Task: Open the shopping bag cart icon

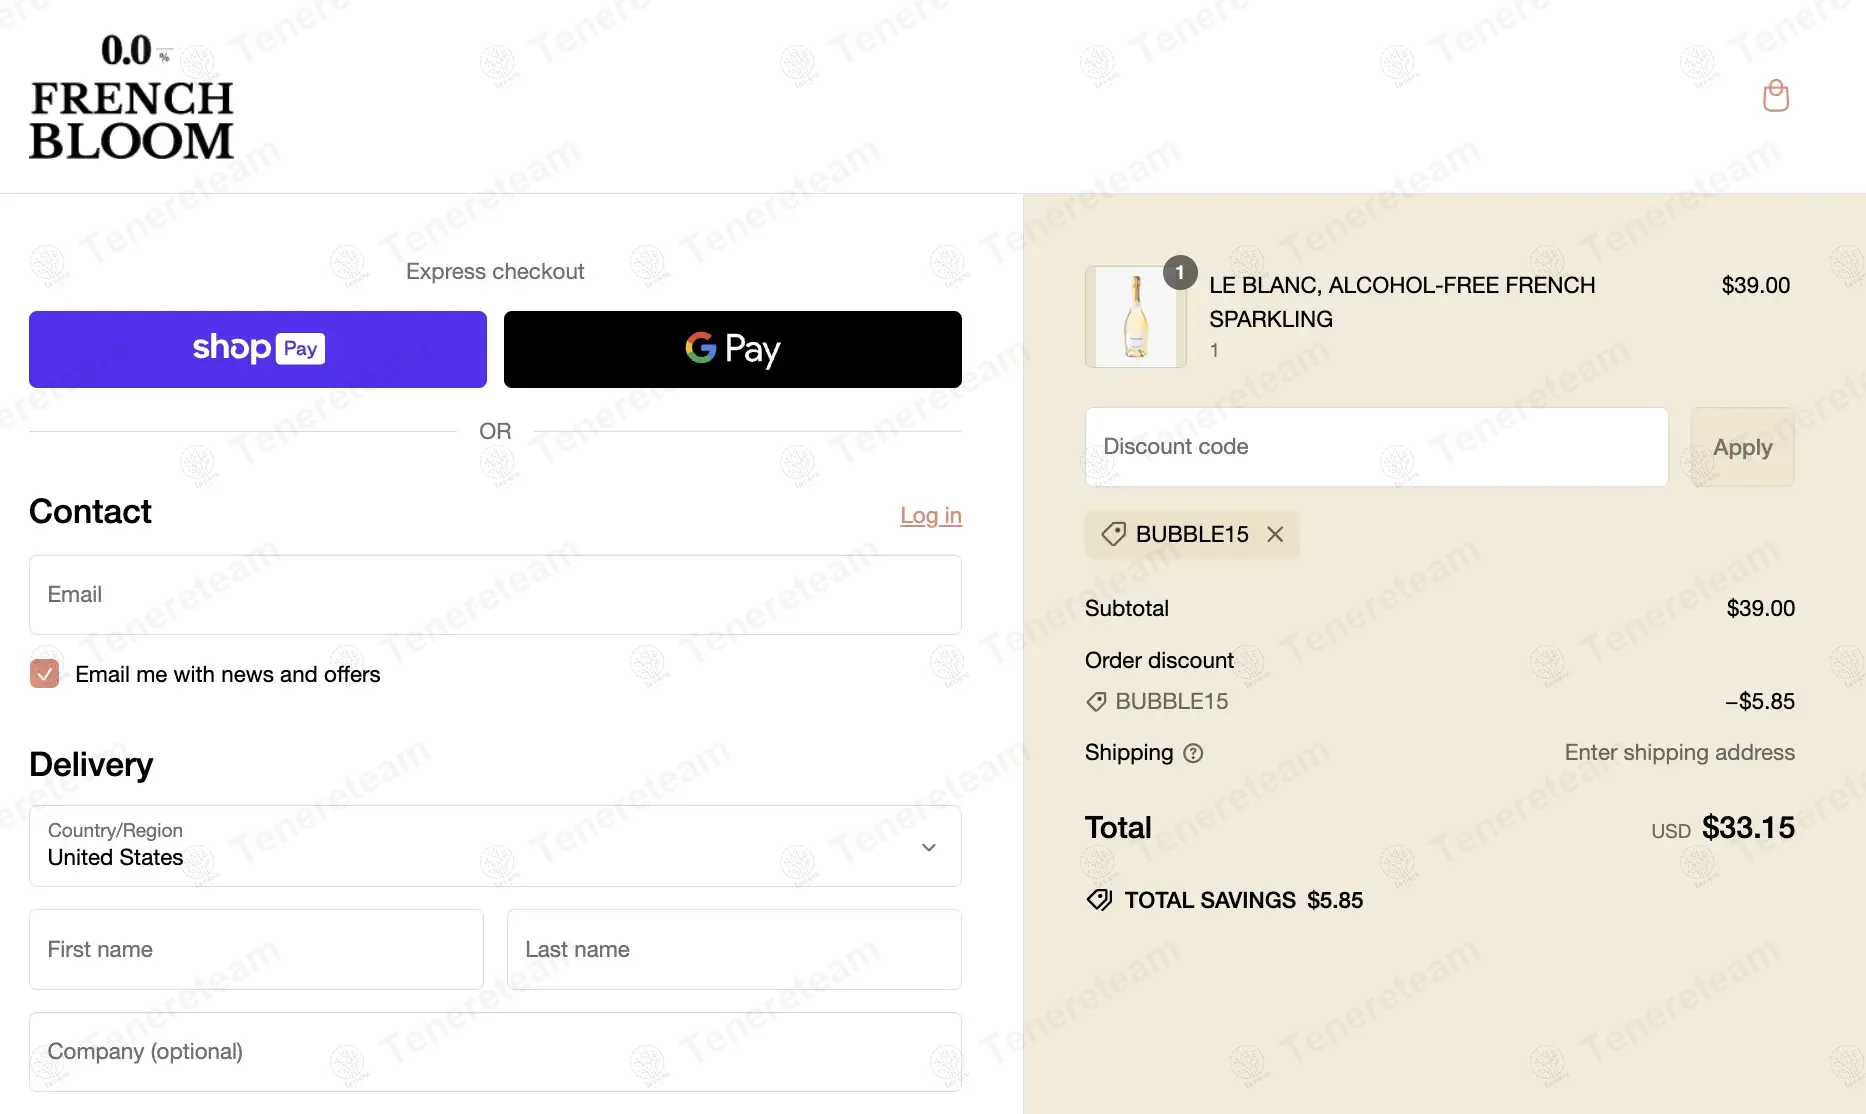Action: (x=1775, y=96)
